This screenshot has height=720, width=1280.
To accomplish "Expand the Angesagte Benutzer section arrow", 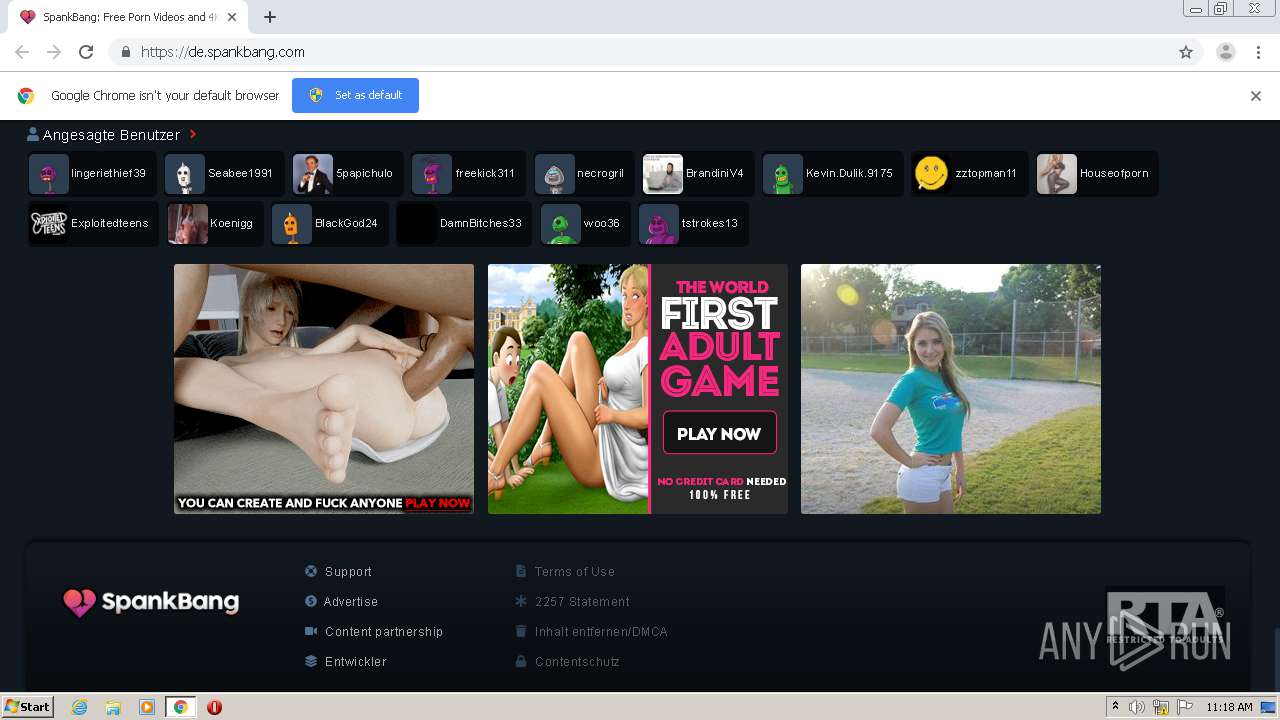I will [193, 134].
